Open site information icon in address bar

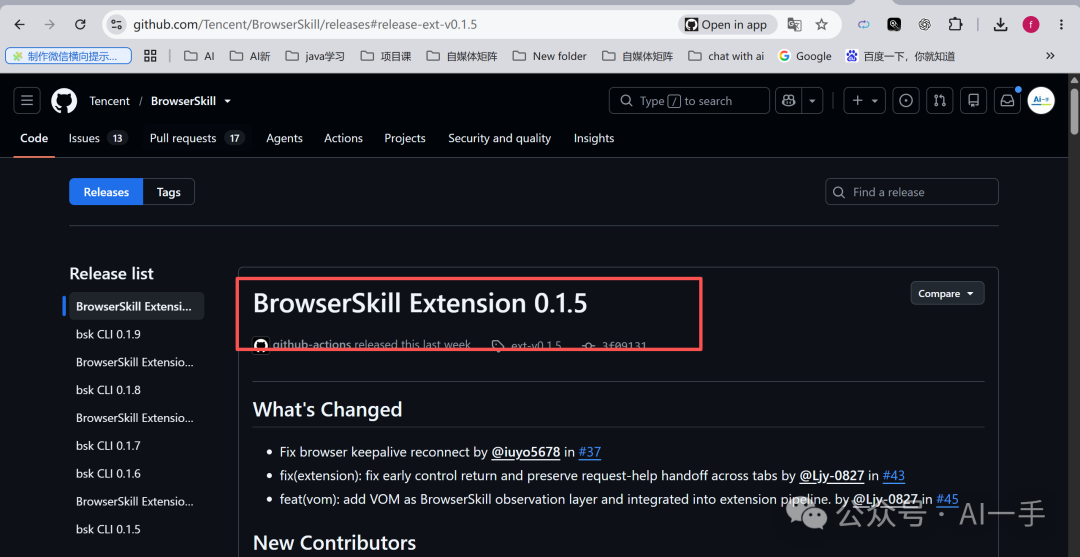pyautogui.click(x=116, y=25)
